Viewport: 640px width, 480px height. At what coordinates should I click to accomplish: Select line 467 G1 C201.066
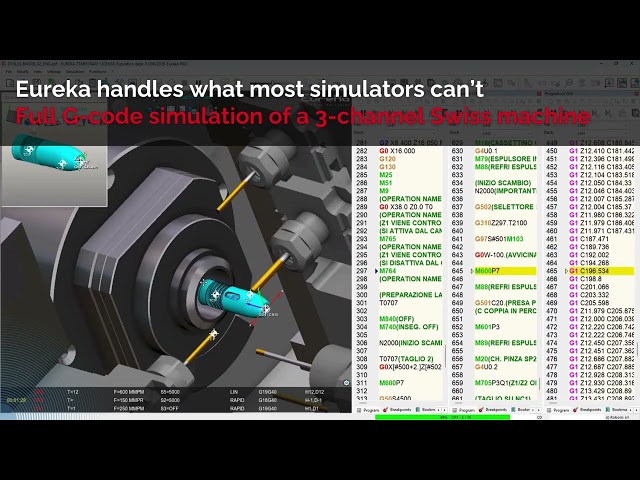[589, 287]
